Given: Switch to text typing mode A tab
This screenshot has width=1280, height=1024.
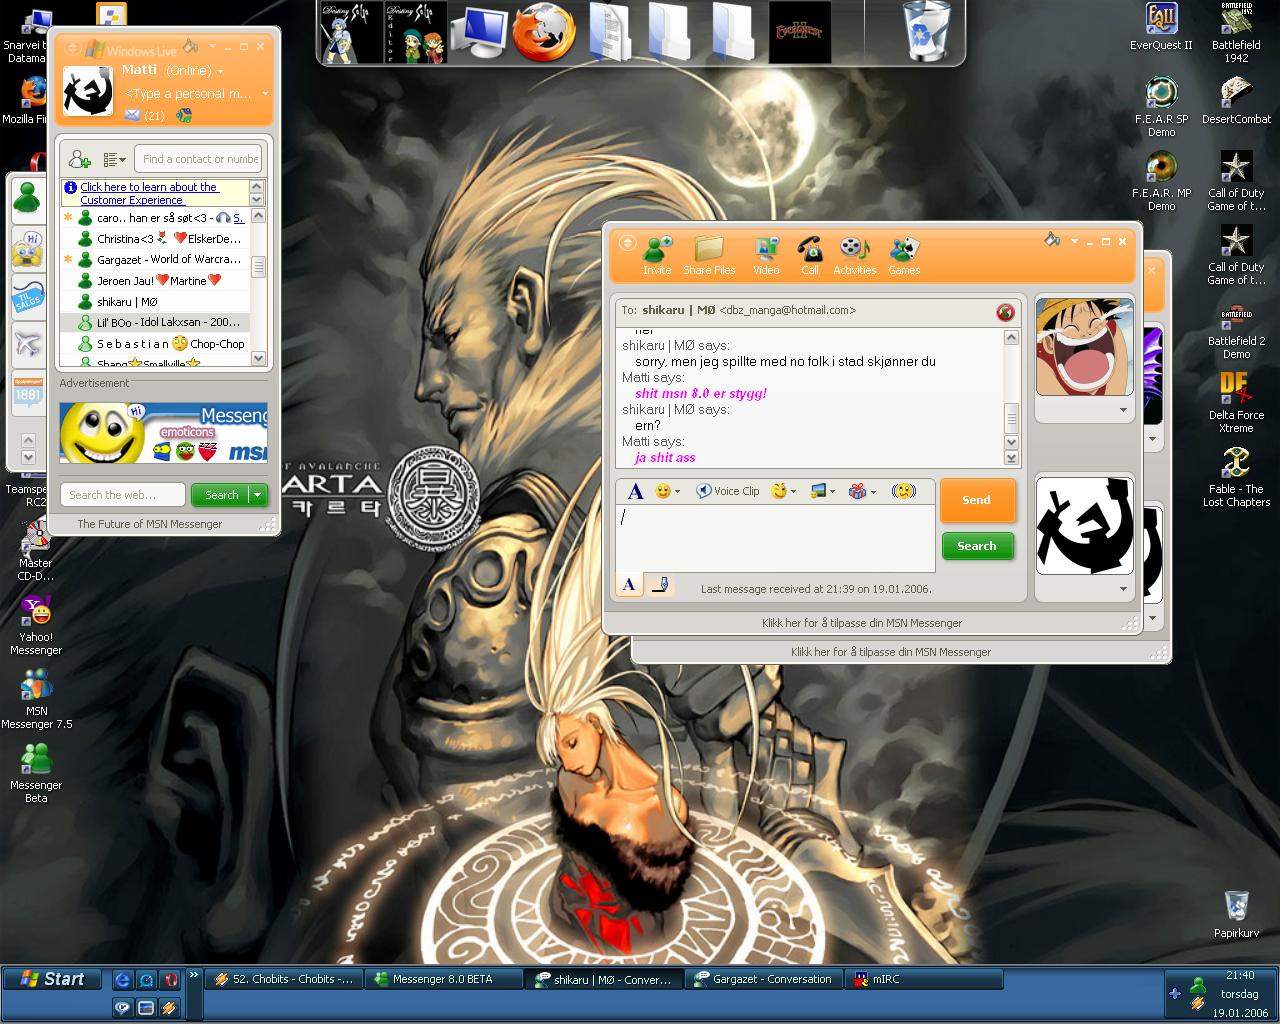Looking at the screenshot, I should (x=629, y=585).
